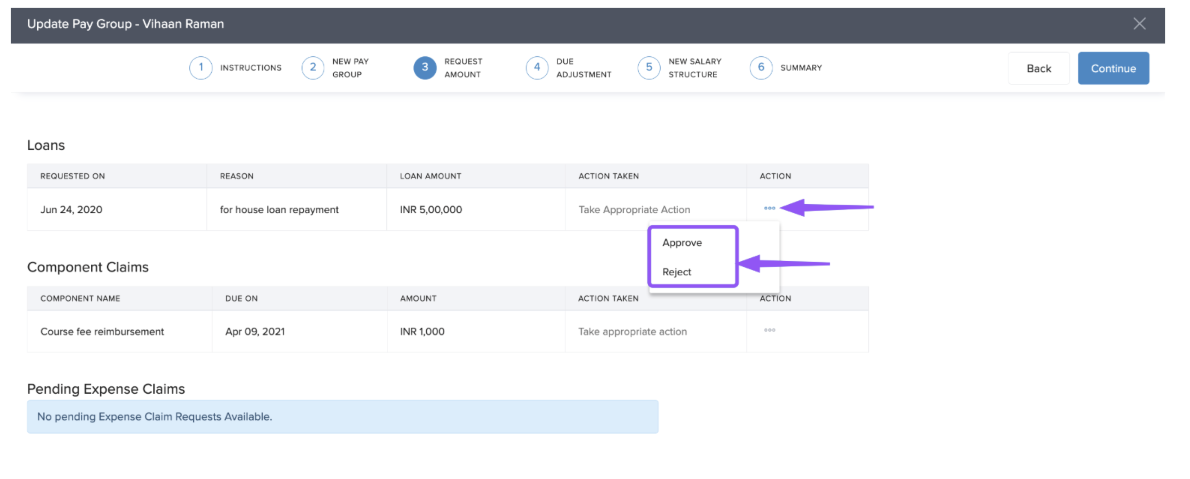Click the Course fee reimbursement component name

click(x=102, y=332)
